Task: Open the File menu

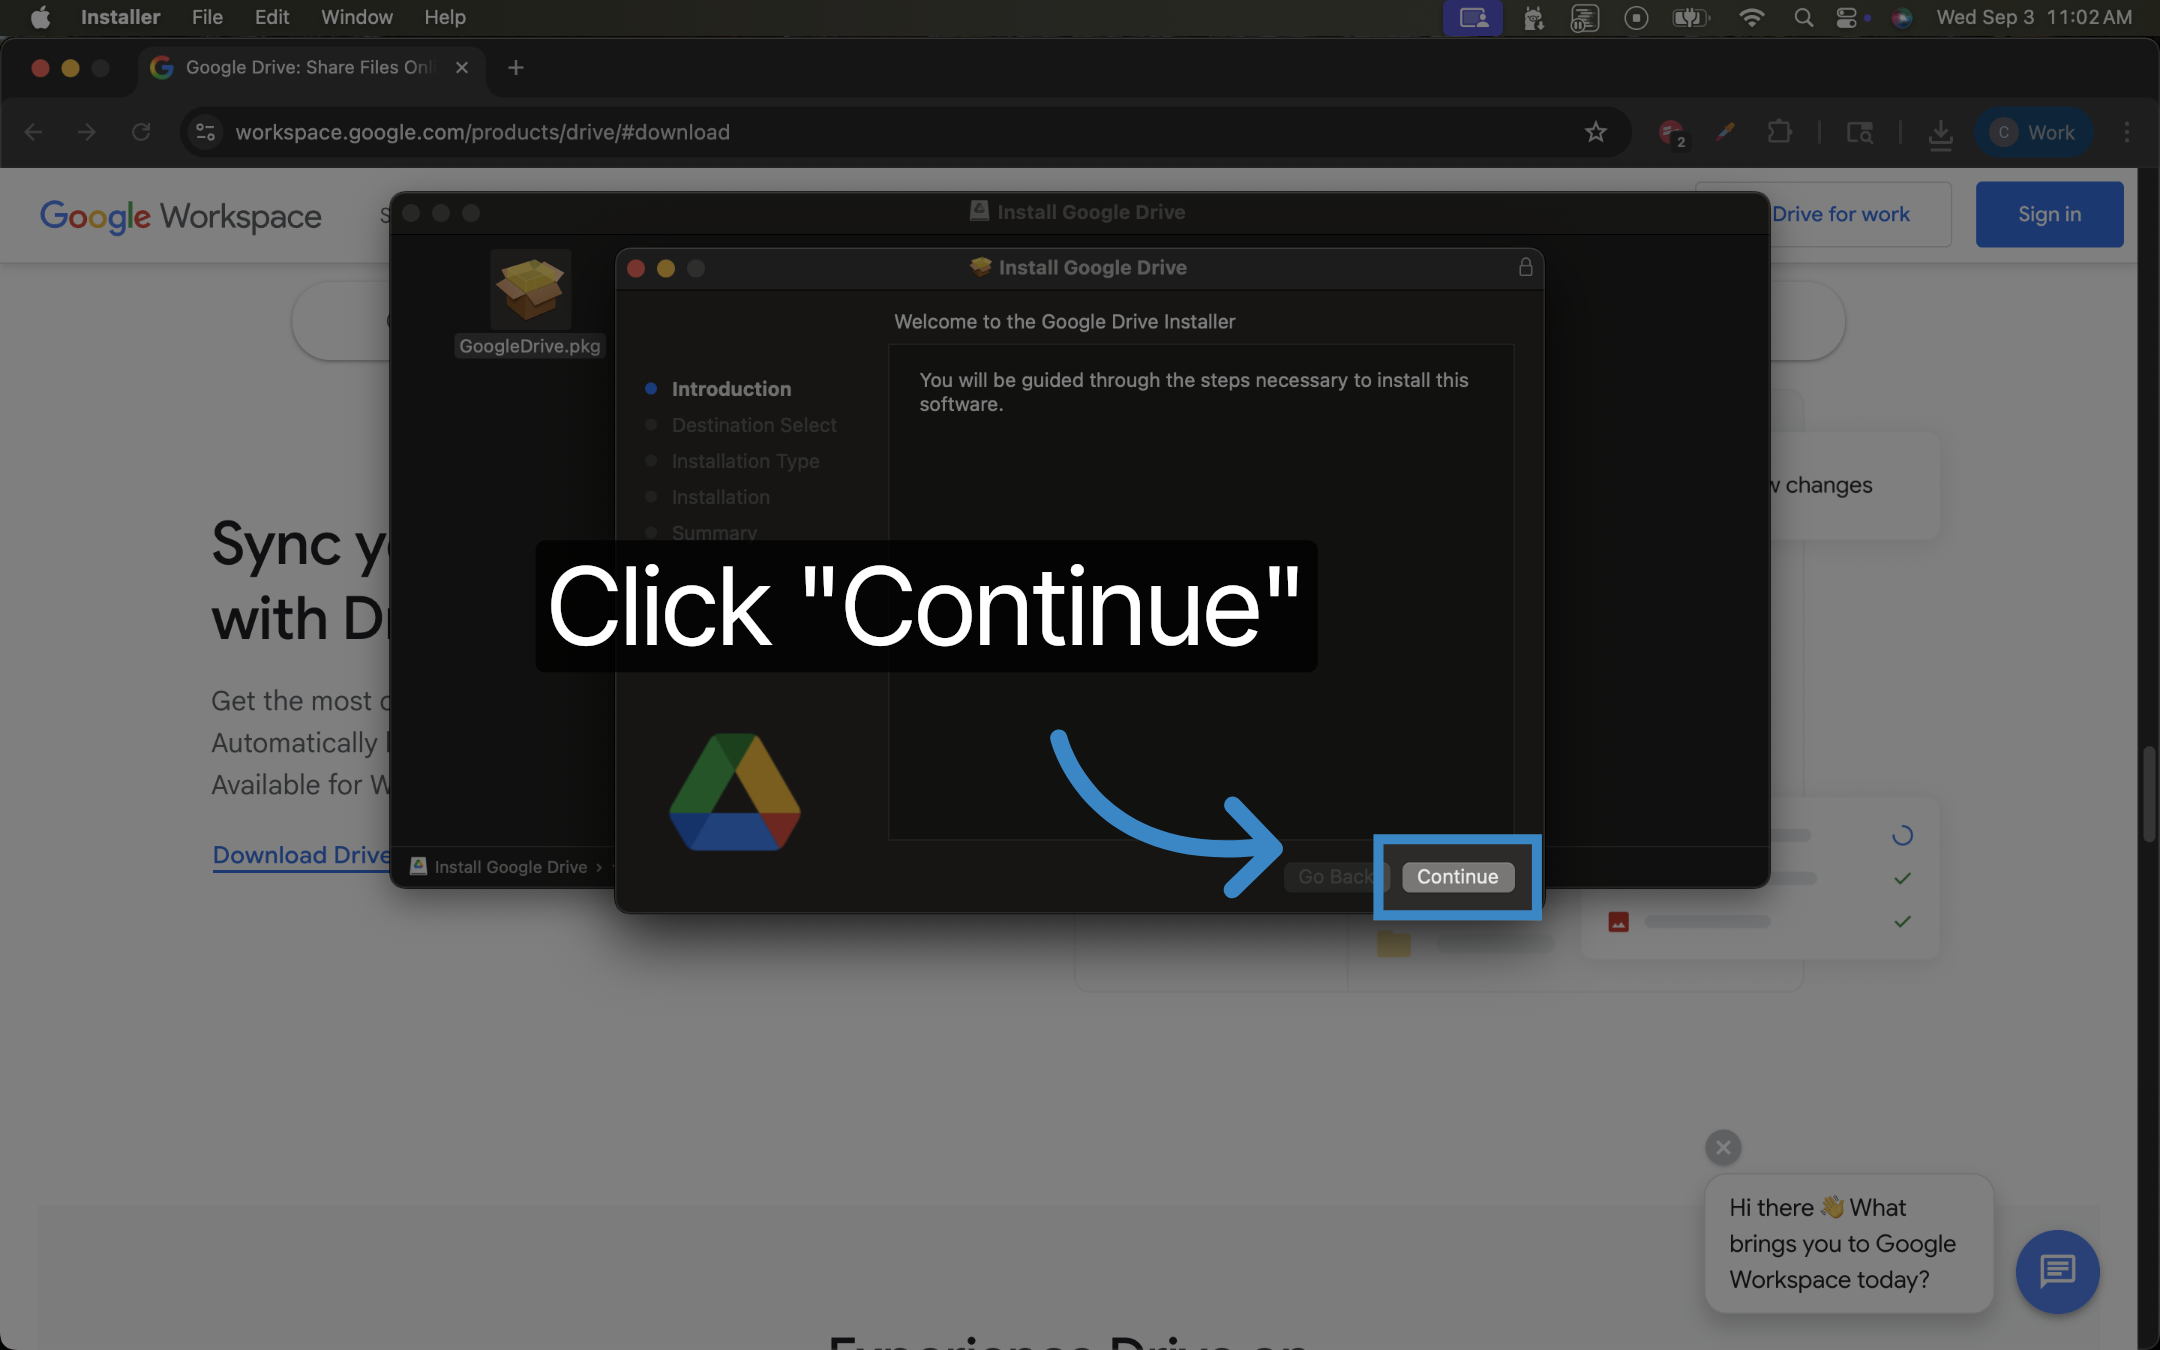Action: (207, 17)
